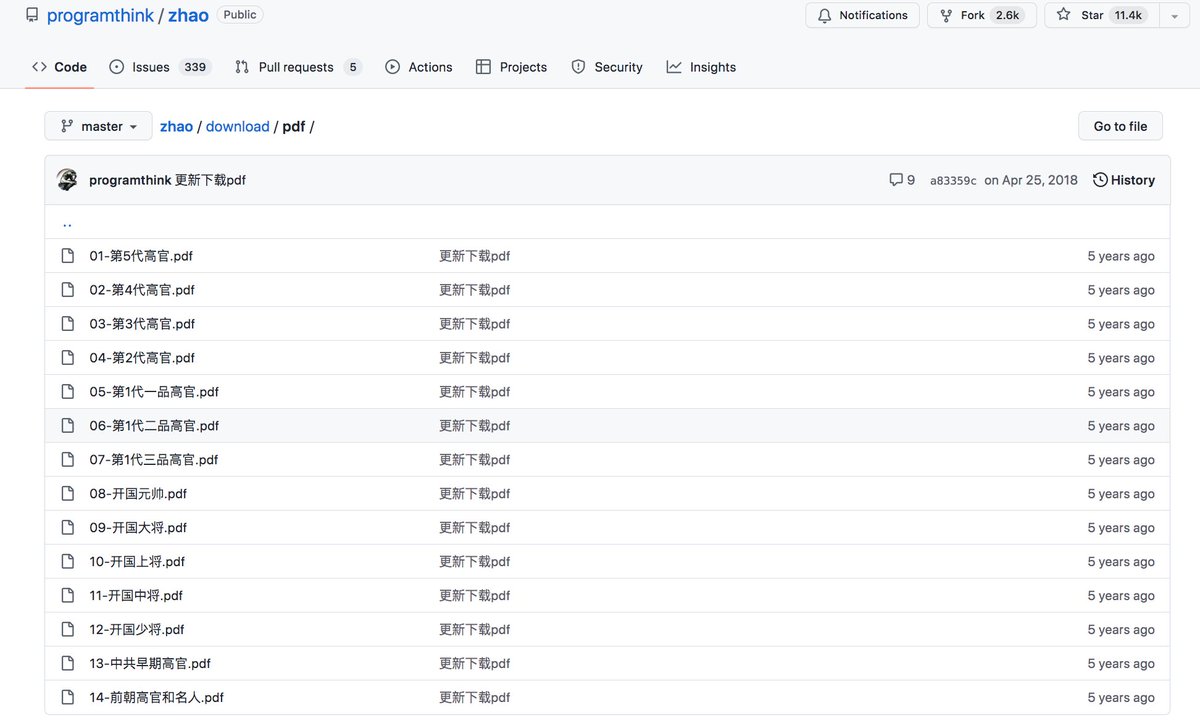Click the Public visibility badge
Viewport: 1200px width, 723px height.
pyautogui.click(x=240, y=15)
